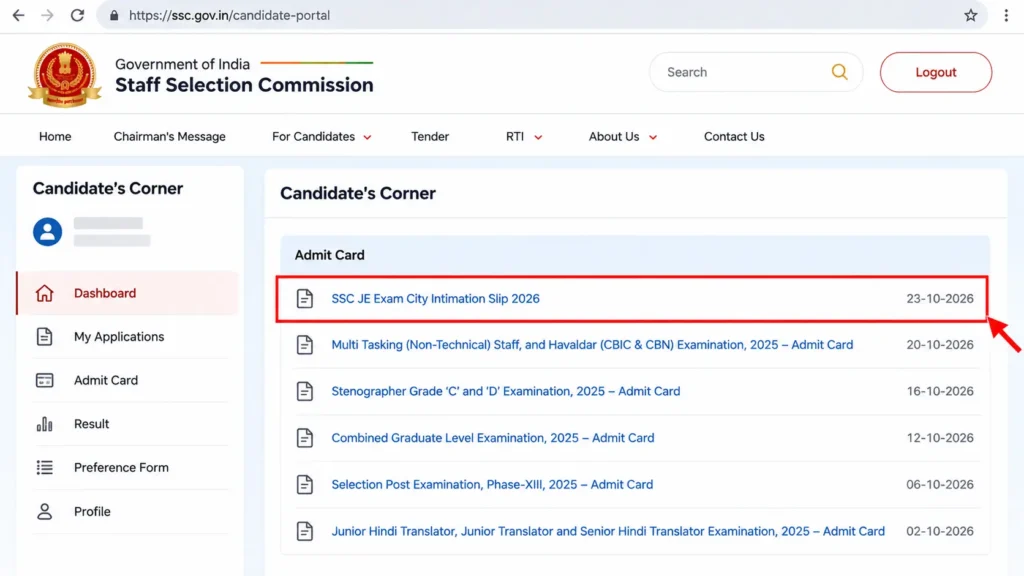Go to the Home menu item
Viewport: 1024px width, 576px height.
[x=55, y=136]
